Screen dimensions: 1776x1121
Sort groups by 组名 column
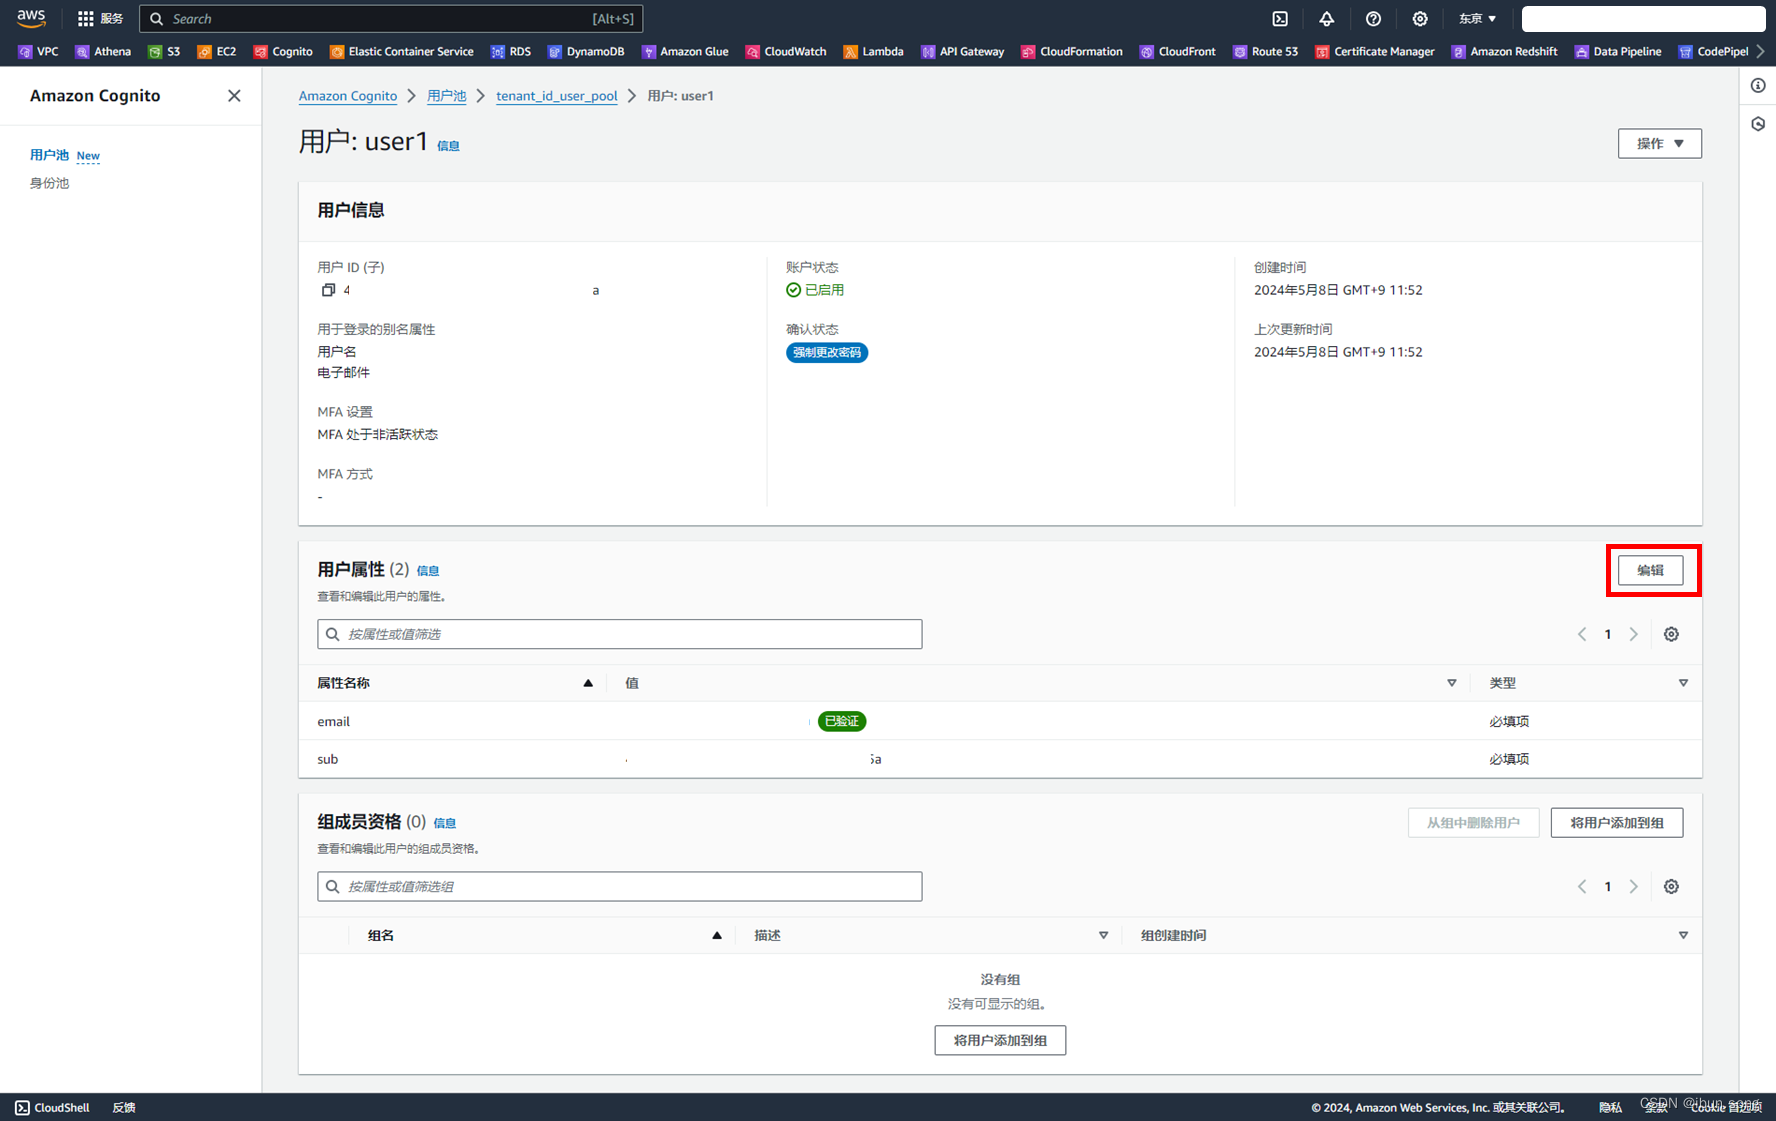(717, 935)
